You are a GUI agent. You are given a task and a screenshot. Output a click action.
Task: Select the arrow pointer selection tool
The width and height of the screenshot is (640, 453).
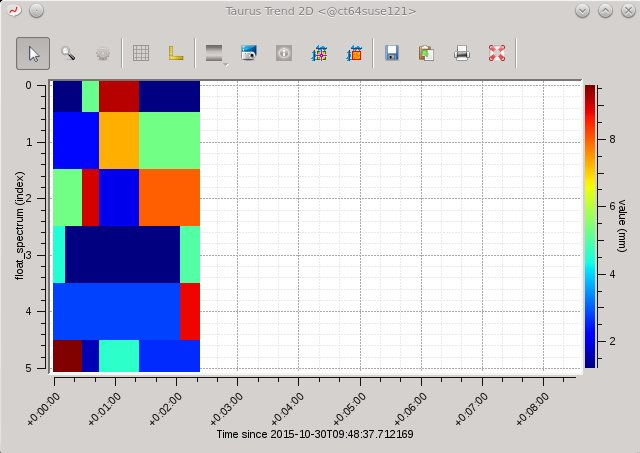pyautogui.click(x=33, y=53)
